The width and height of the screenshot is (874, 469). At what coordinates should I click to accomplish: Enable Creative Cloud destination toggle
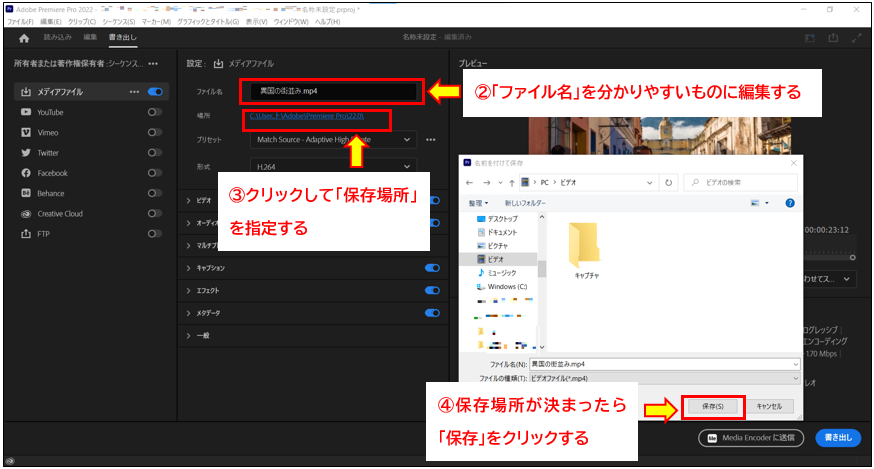coord(155,213)
